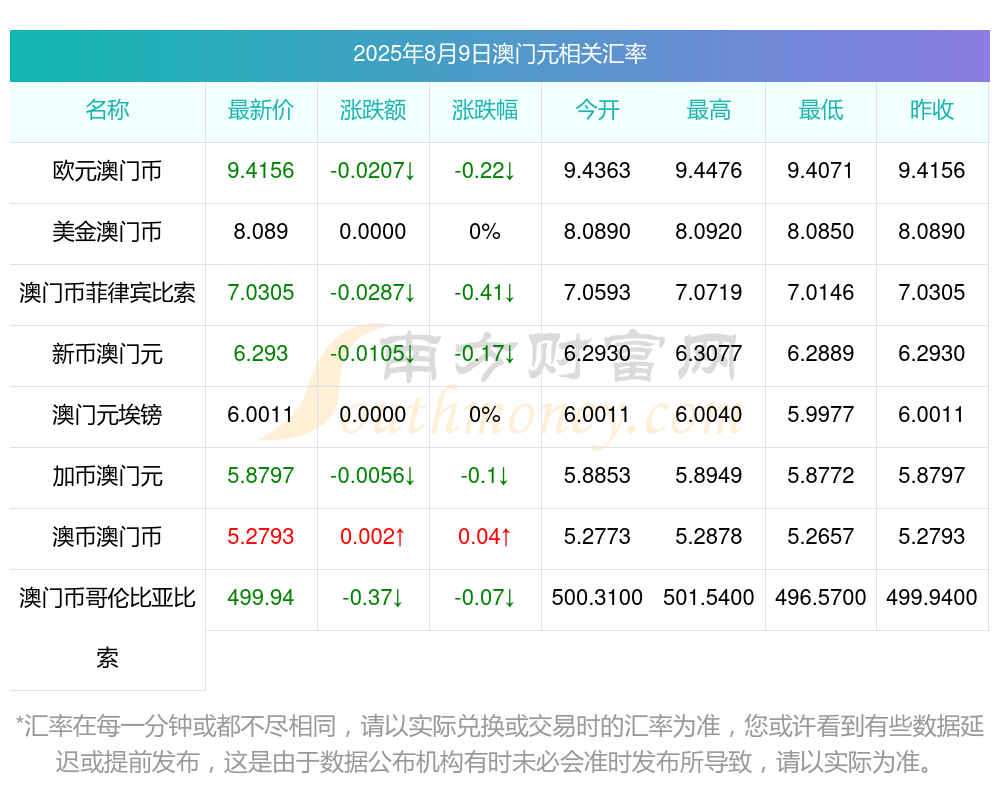
Task: Click the 美金澳门币 row name
Action: [107, 232]
